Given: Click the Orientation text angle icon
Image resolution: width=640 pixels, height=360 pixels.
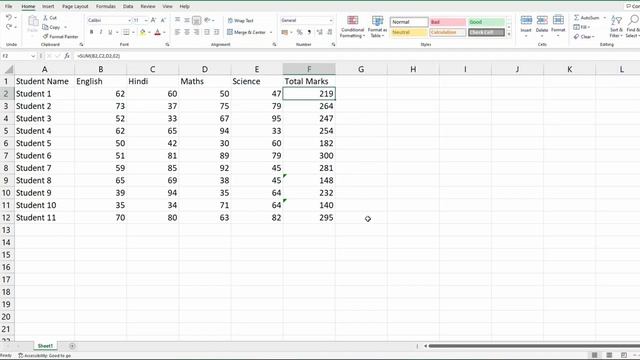Looking at the screenshot, I should click(207, 20).
